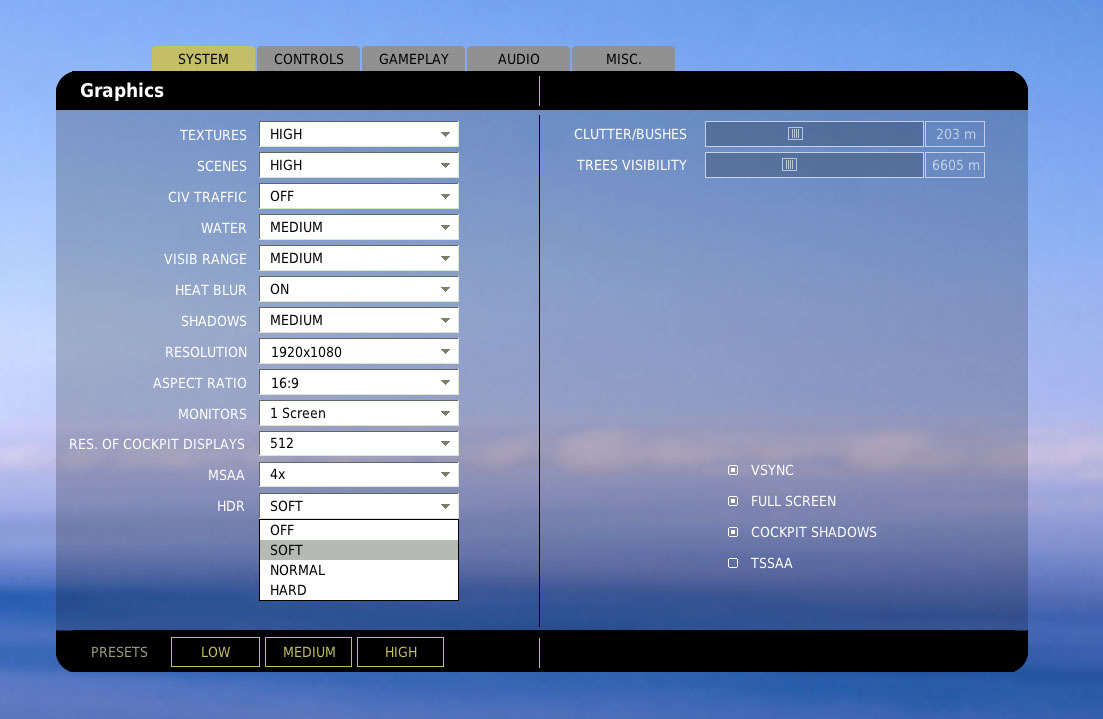Screen dimensions: 1103x719
Task: Open the TEXTURES dropdown
Action: click(359, 134)
